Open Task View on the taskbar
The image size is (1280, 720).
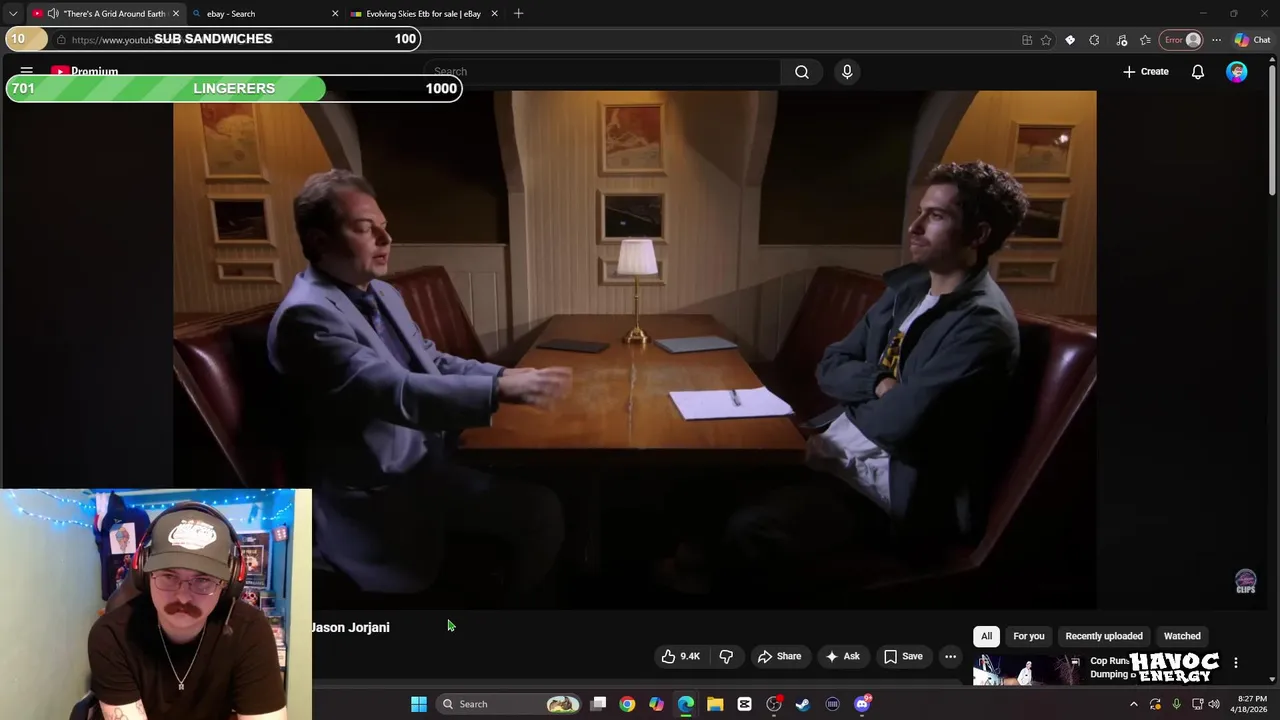598,704
